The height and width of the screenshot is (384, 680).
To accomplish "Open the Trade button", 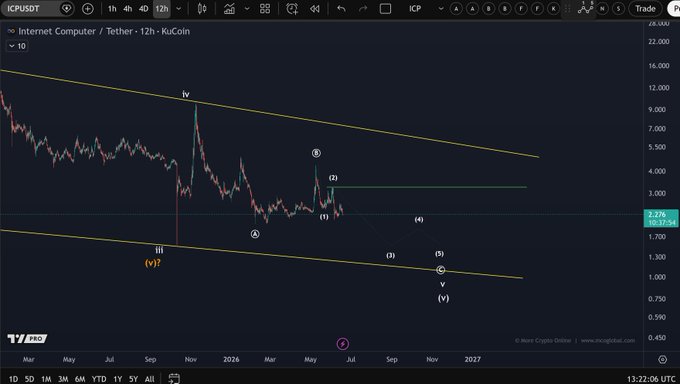I will 645,9.
